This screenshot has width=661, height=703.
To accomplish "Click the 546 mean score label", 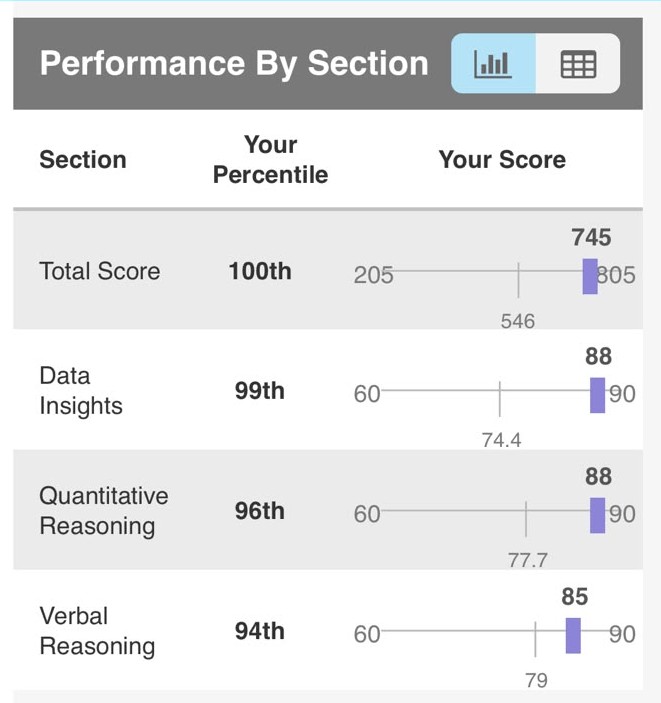I will coord(518,321).
